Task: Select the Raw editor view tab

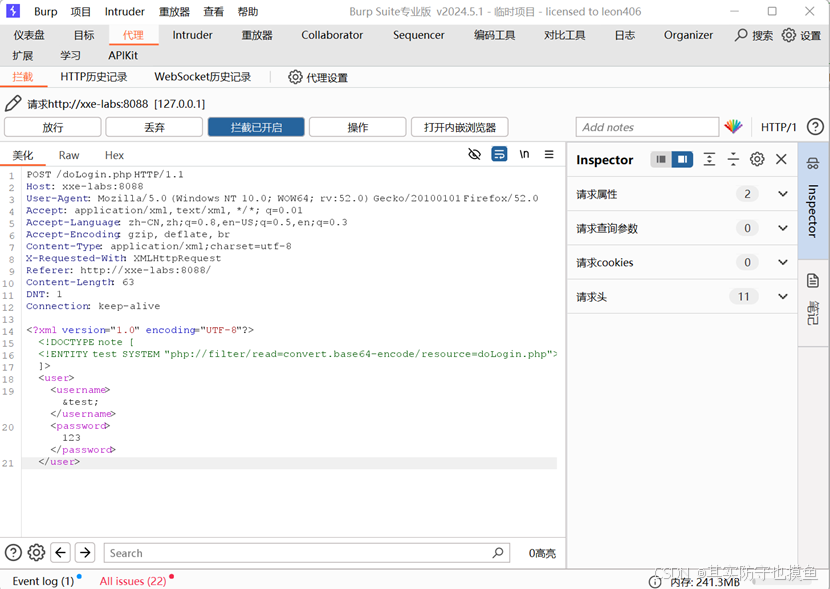Action: coord(69,155)
